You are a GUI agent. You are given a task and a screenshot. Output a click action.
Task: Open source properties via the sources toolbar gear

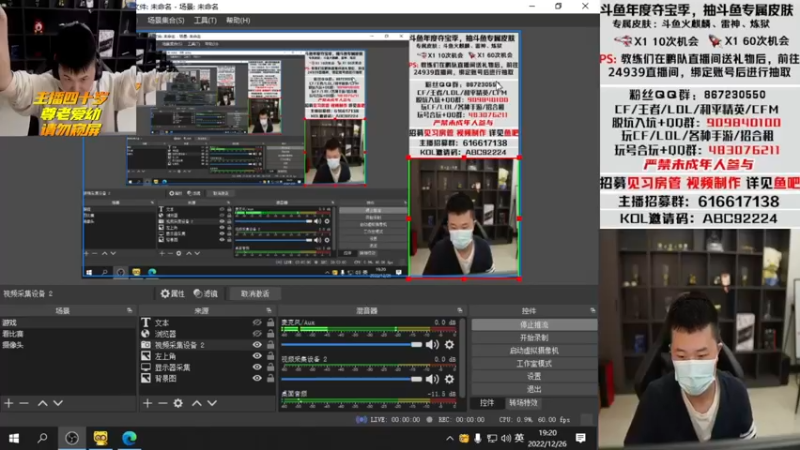178,403
